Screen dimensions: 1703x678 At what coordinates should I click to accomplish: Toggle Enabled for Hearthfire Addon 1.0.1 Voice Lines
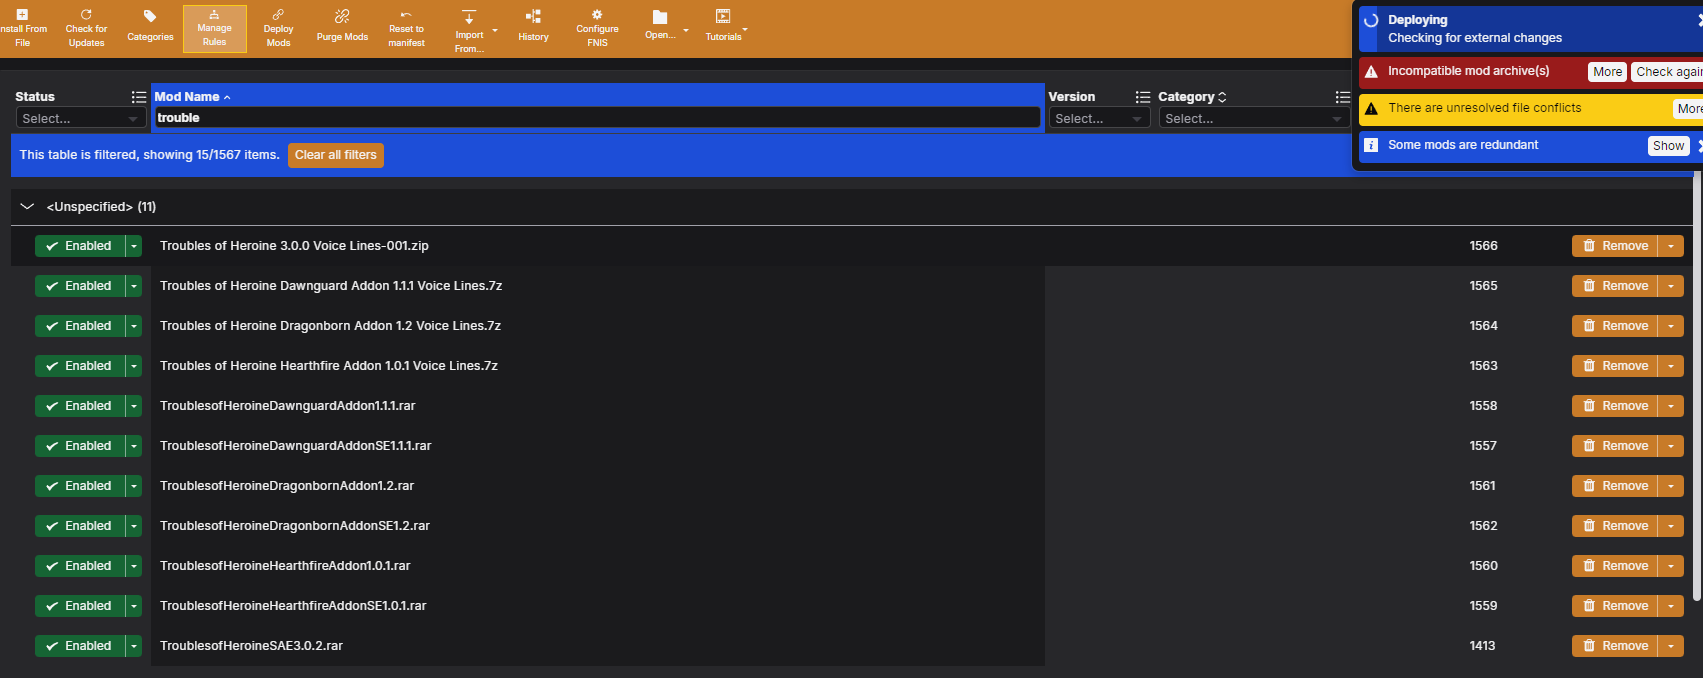pyautogui.click(x=80, y=366)
